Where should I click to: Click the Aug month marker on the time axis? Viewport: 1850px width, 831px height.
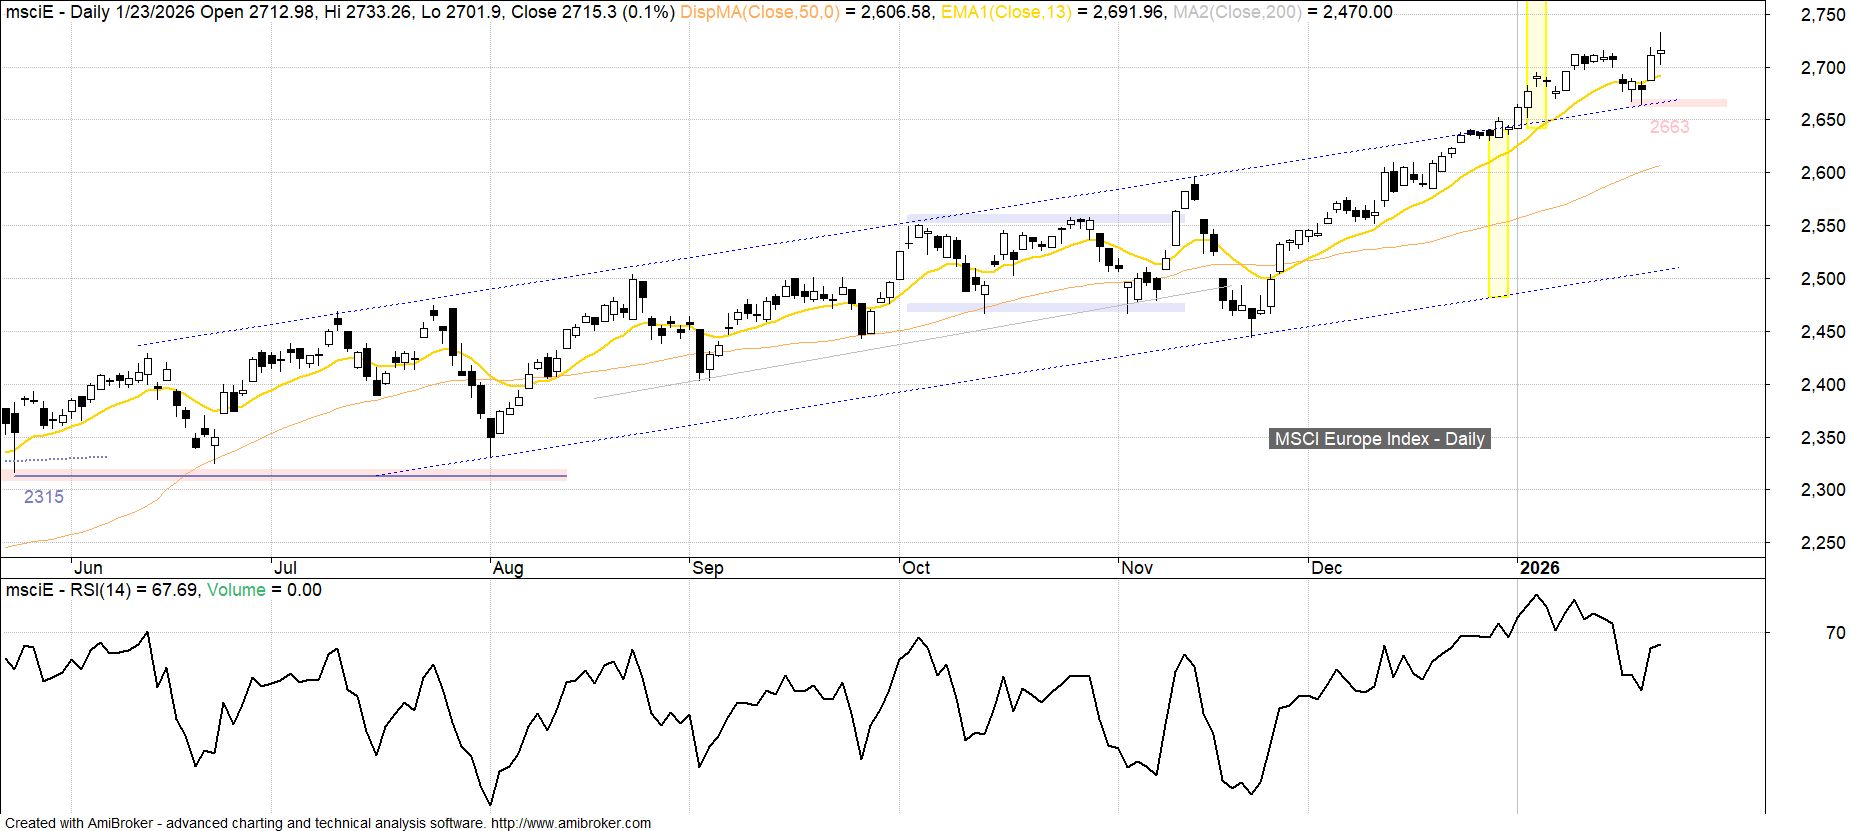[508, 568]
